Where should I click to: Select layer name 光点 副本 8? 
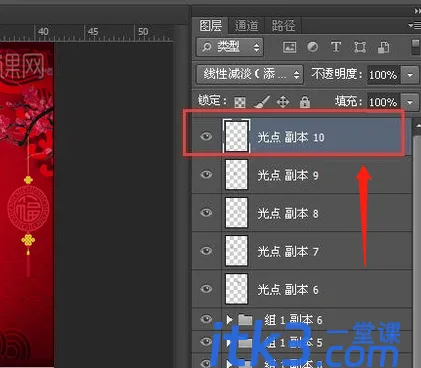pyautogui.click(x=288, y=213)
